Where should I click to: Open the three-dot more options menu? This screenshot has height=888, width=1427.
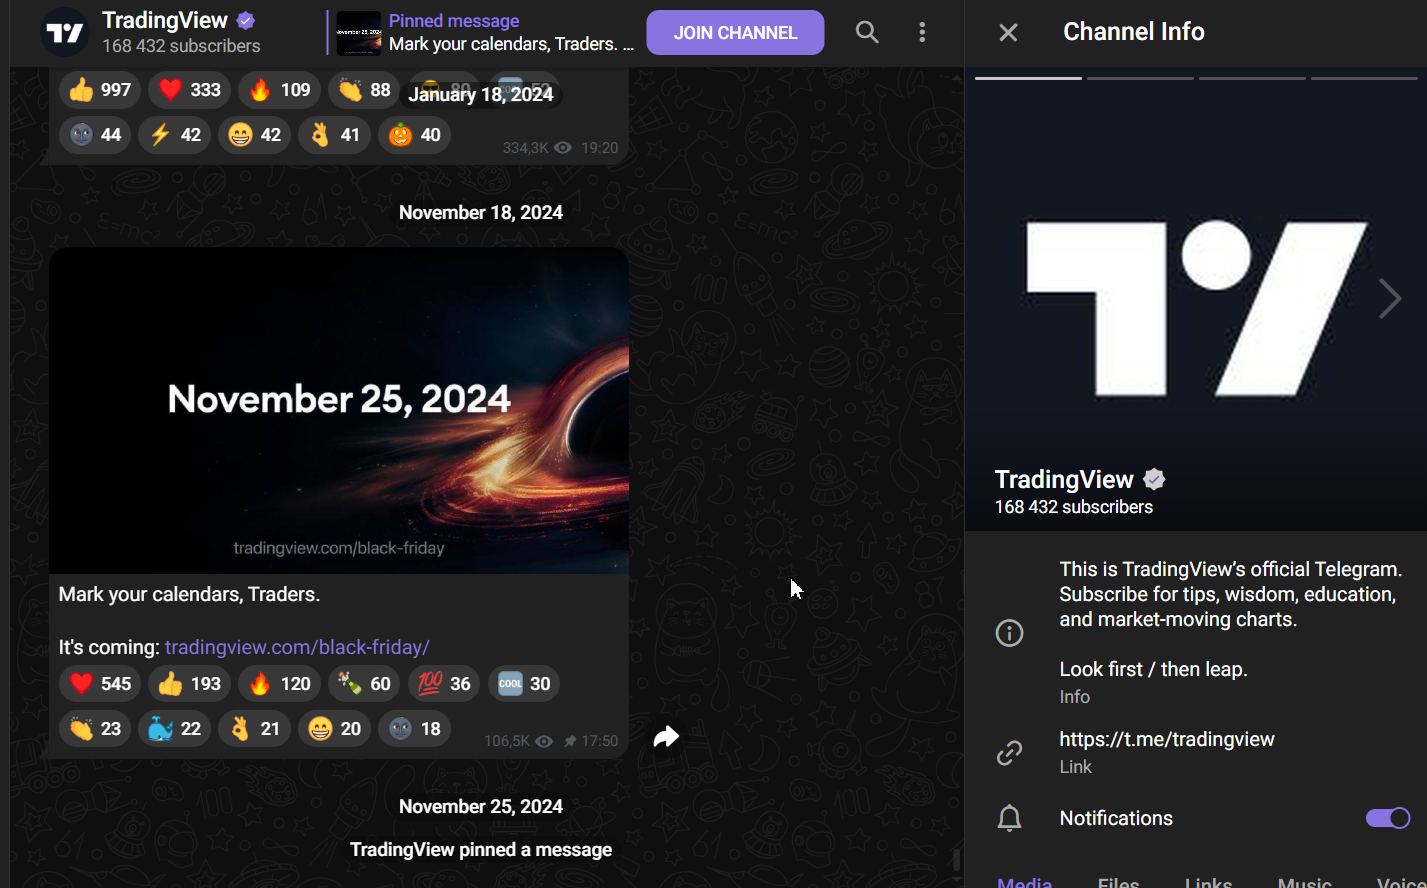coord(922,32)
